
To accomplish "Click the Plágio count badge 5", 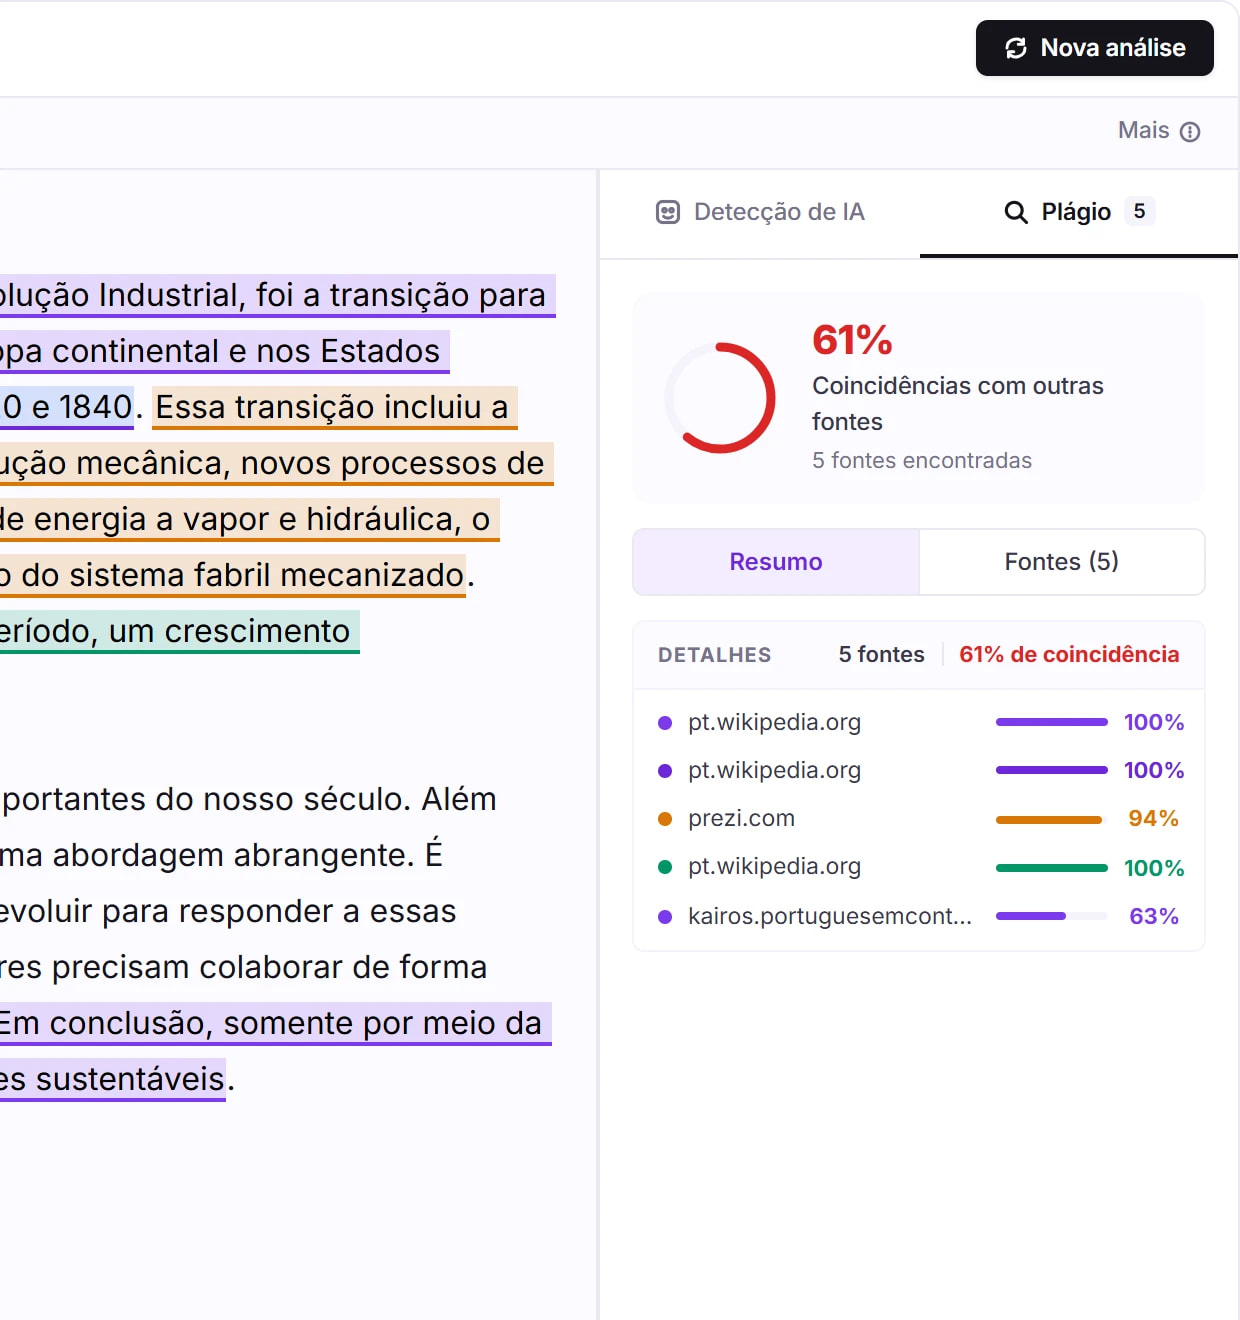I will pos(1139,211).
